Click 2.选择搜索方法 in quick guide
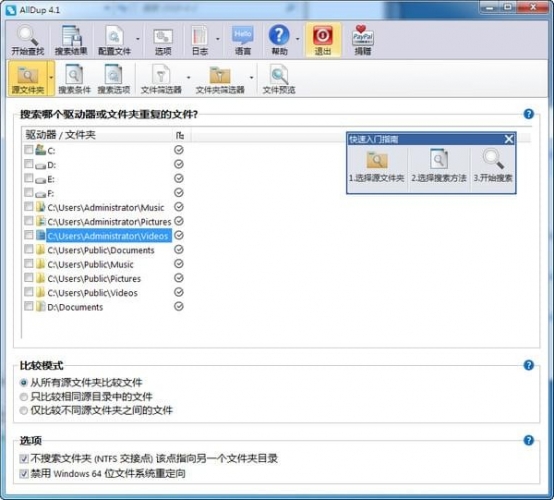 point(439,167)
